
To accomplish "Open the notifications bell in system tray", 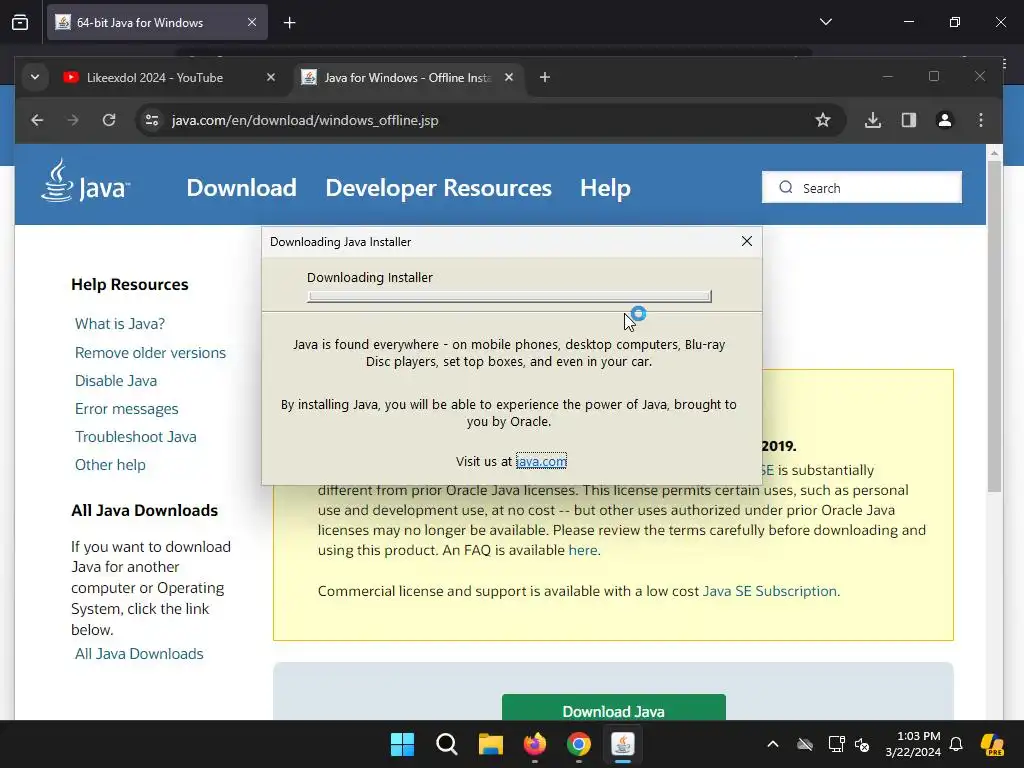I will (x=956, y=744).
